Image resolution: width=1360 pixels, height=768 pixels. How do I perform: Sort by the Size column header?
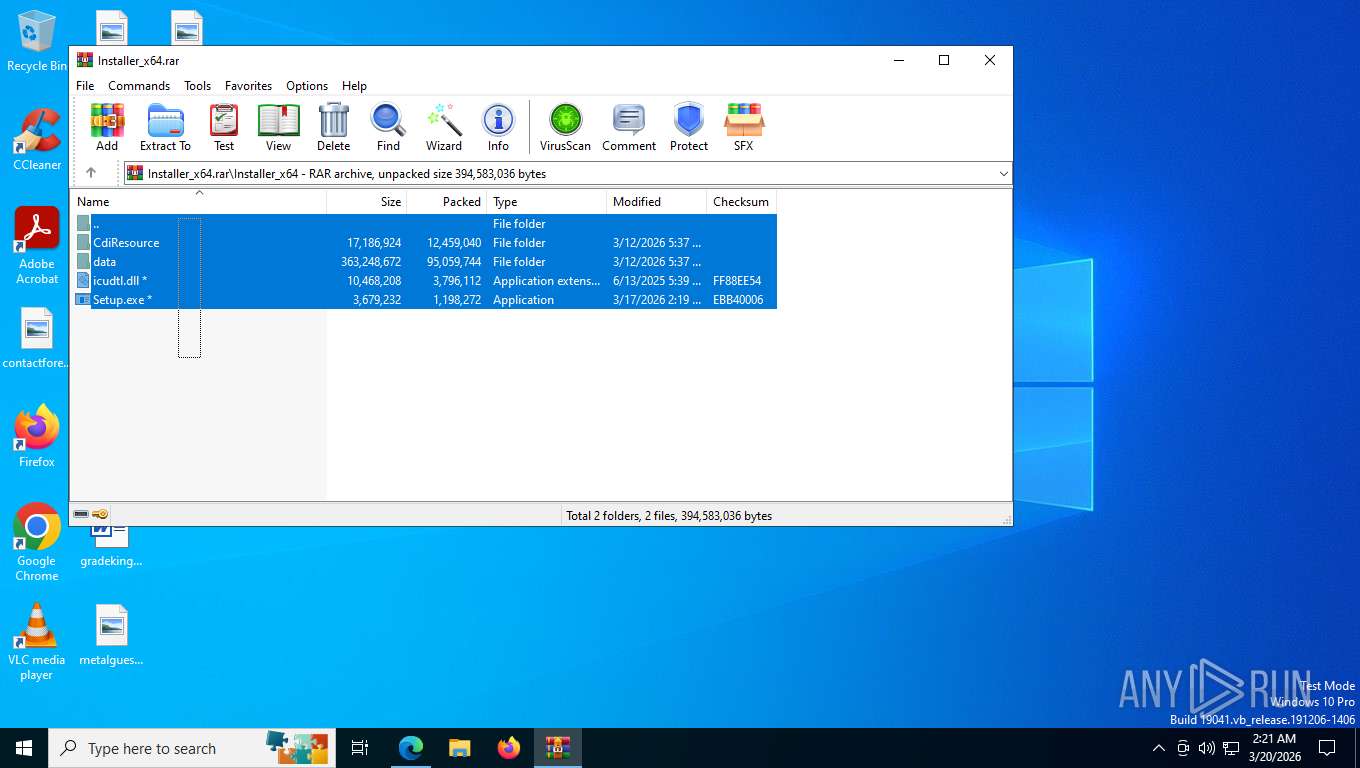pos(367,202)
